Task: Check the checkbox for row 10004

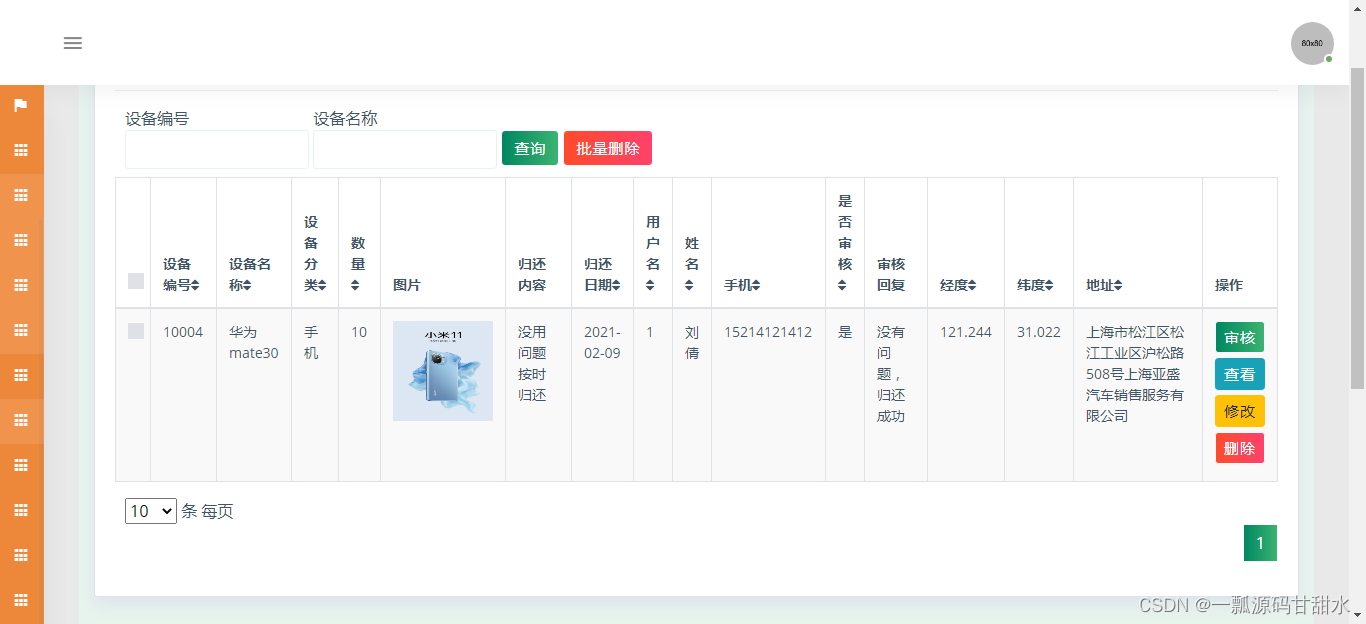Action: pyautogui.click(x=136, y=331)
